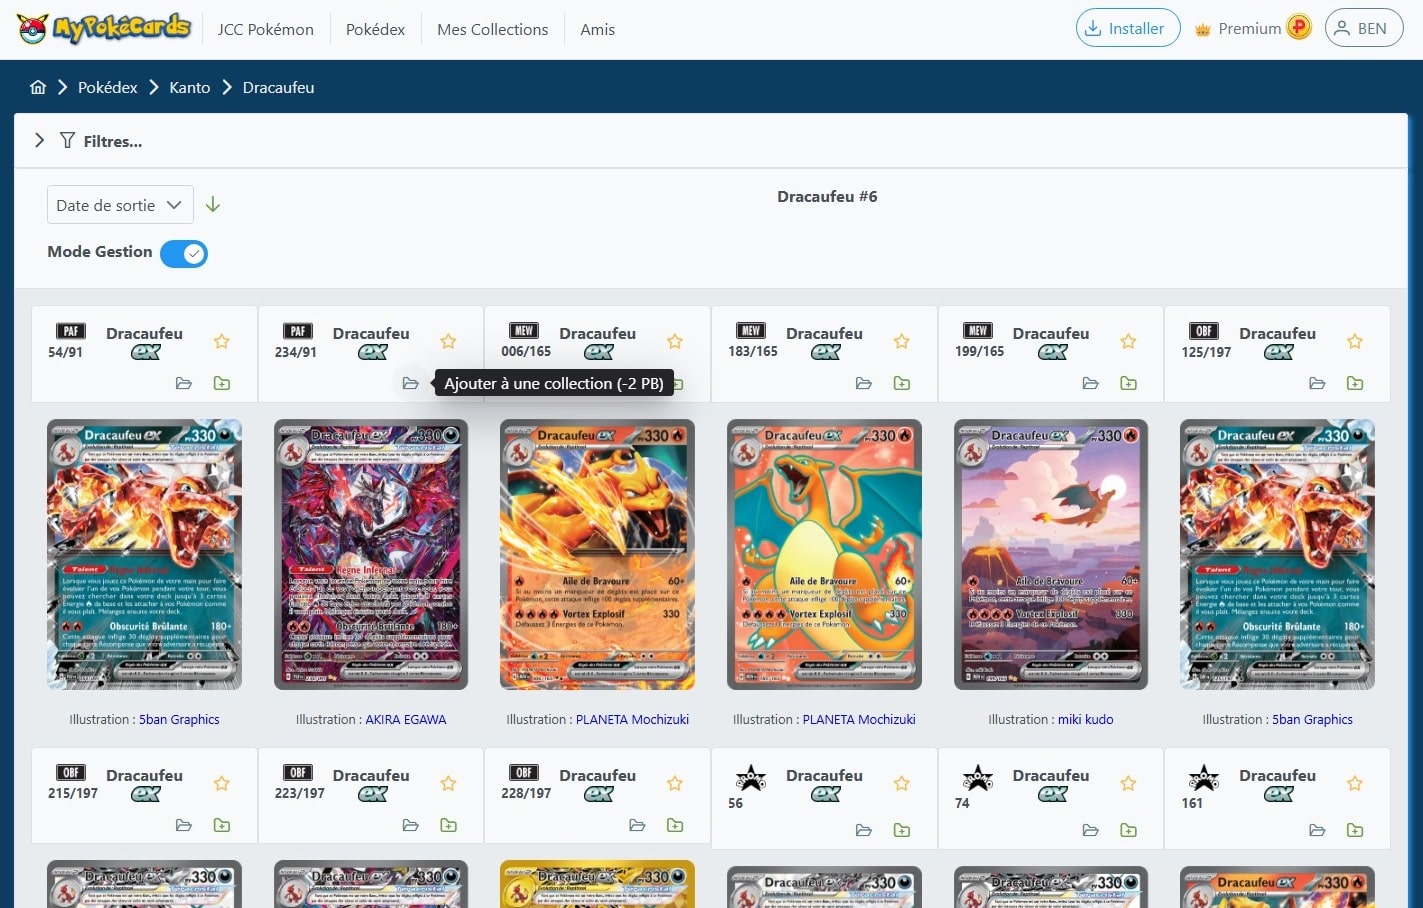Toggle the favorite star on Dracaufeu 183/165
This screenshot has height=908, width=1423.
pos(901,340)
